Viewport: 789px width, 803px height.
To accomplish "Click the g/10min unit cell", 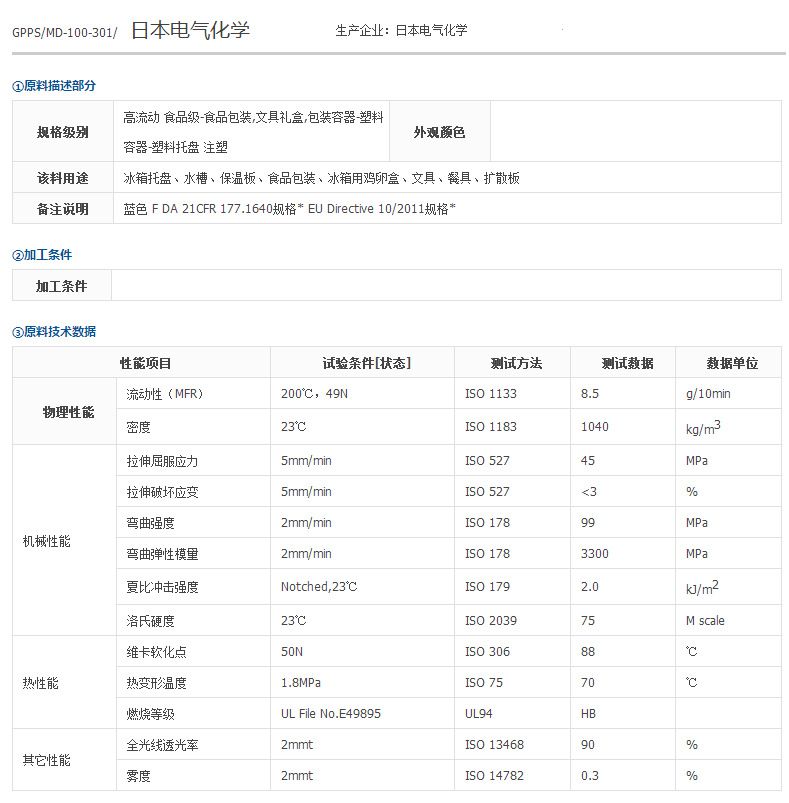I will (729, 394).
